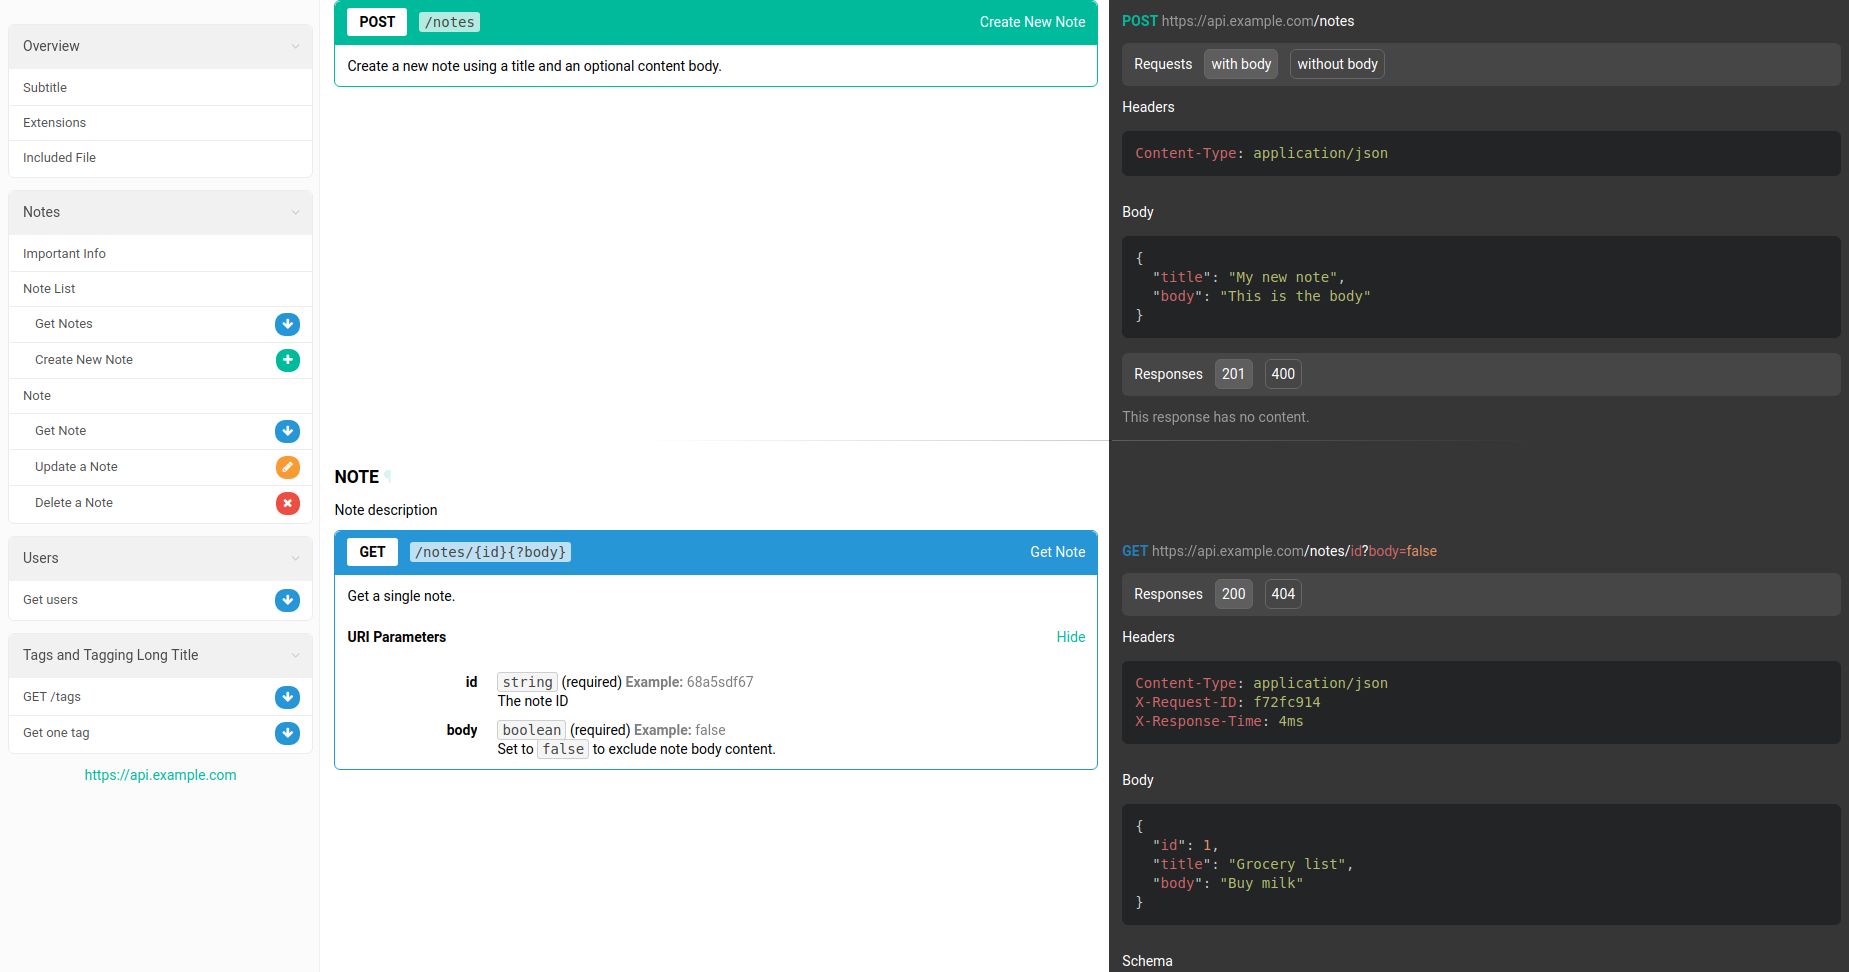Show the 404 response for GET note
Screen dimensions: 1849x972
[1282, 594]
